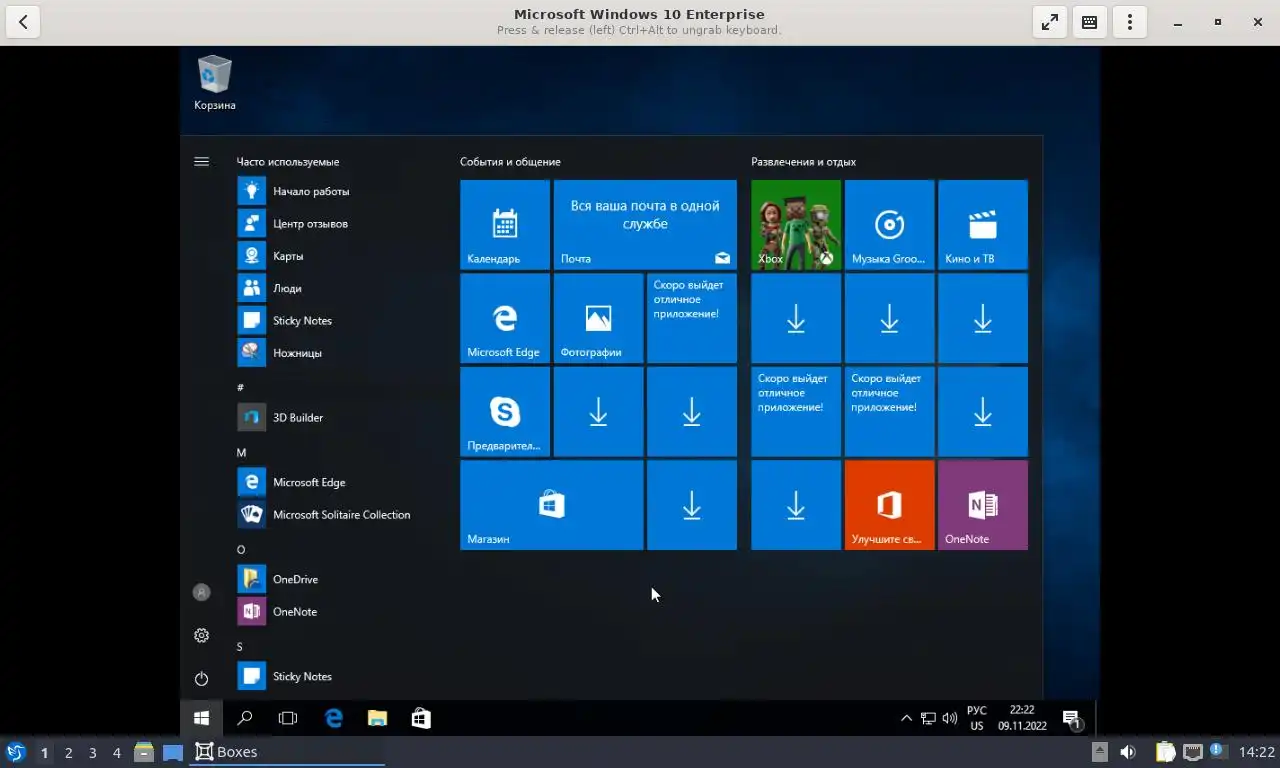Open Windows Action Center notifications

[1072, 719]
